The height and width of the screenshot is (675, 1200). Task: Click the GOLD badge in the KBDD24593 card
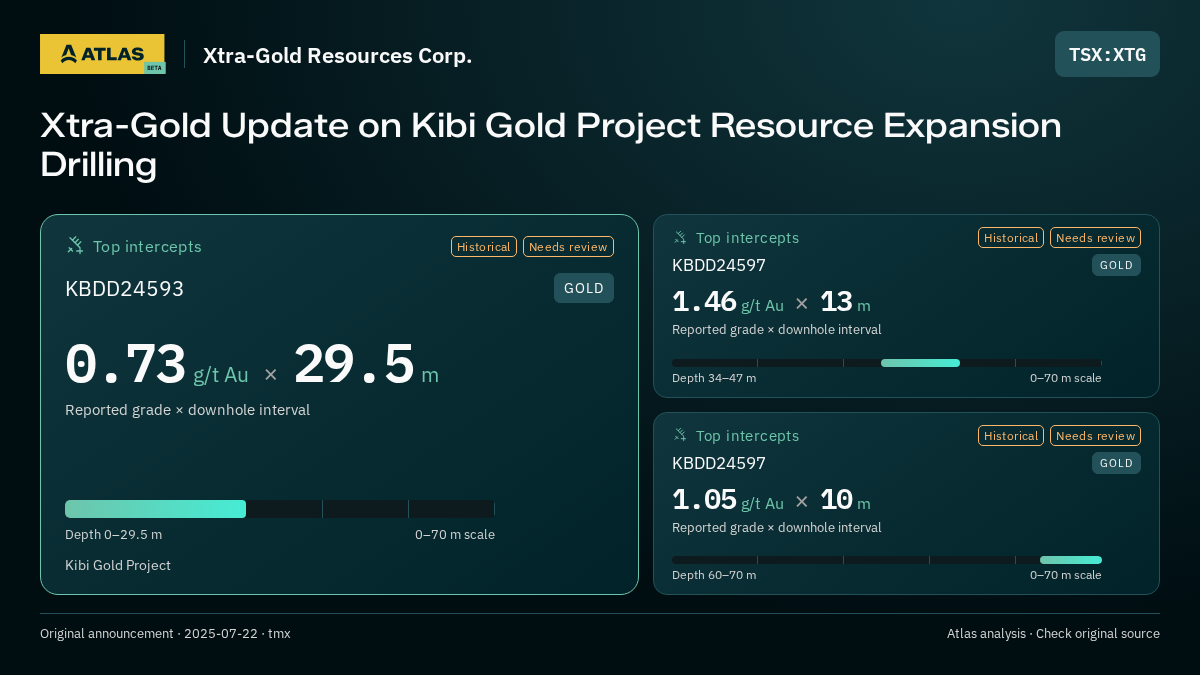[584, 288]
